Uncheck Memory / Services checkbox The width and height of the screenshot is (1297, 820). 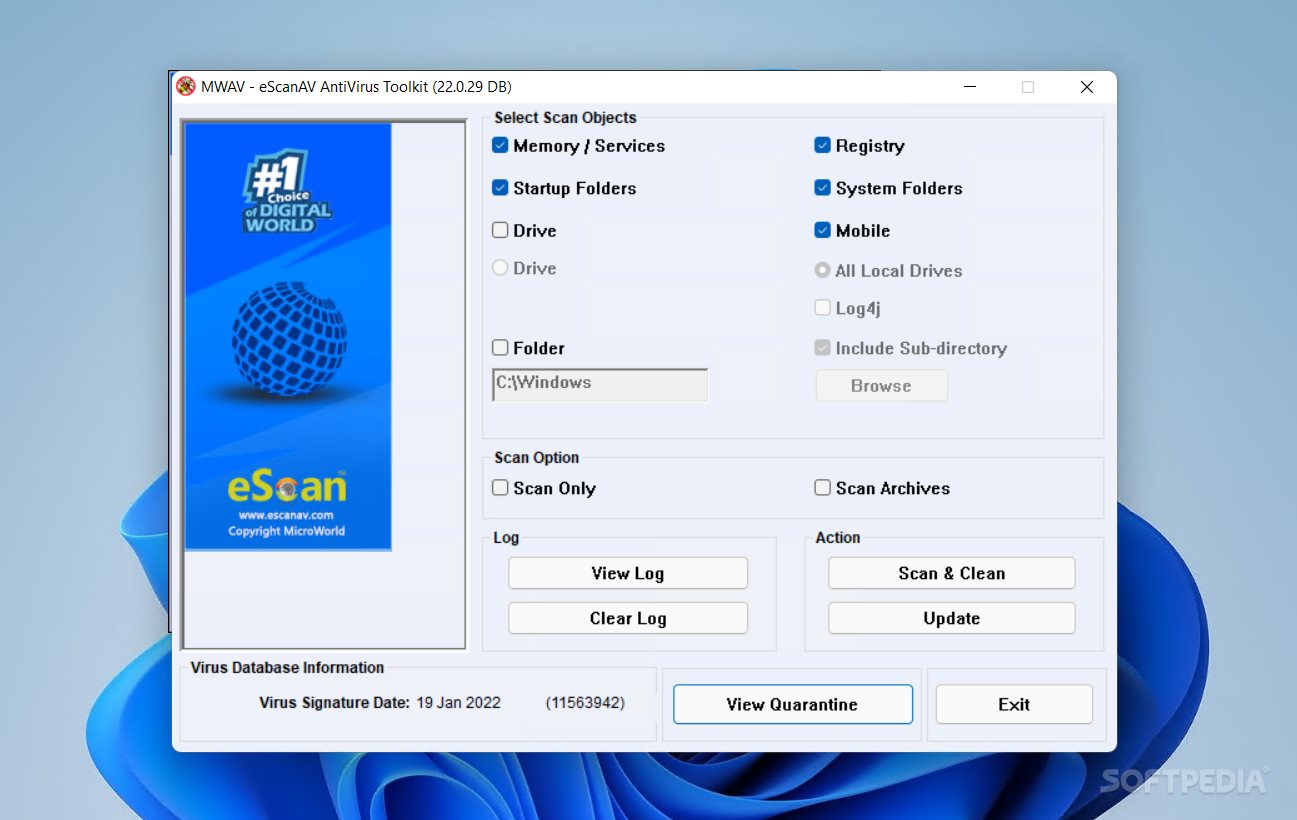click(500, 146)
